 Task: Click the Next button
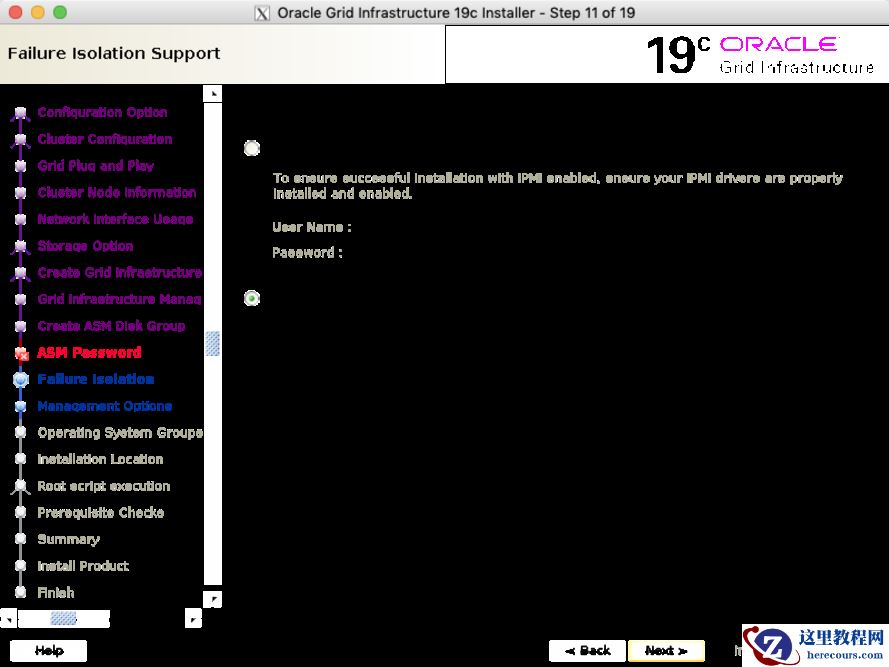point(666,651)
